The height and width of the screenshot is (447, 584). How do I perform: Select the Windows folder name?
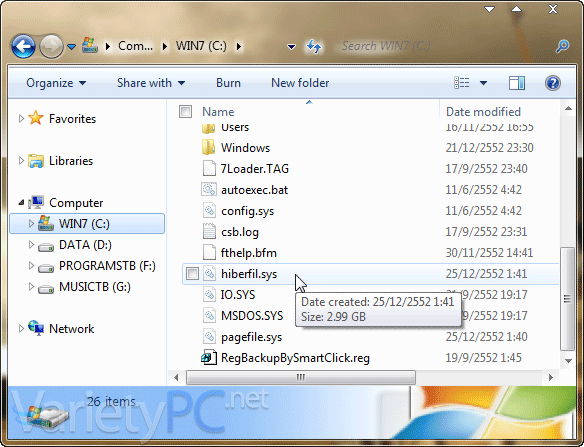point(245,148)
